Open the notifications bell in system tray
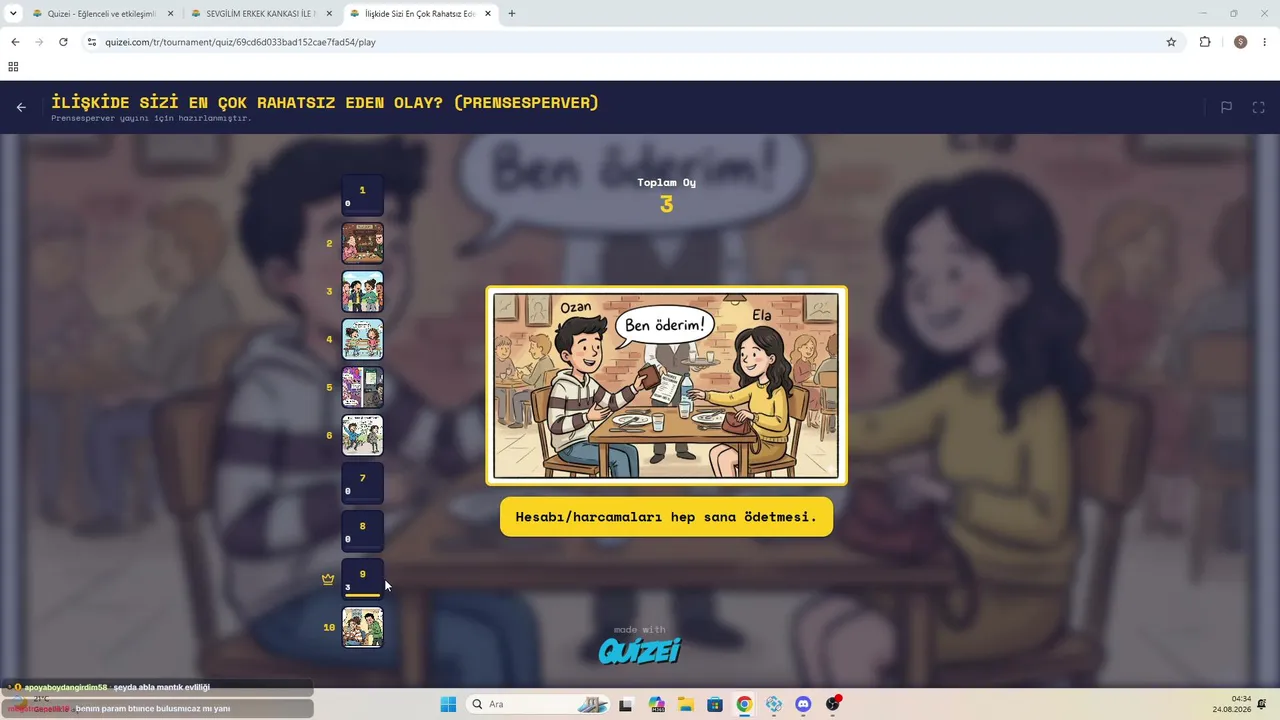 1263,704
